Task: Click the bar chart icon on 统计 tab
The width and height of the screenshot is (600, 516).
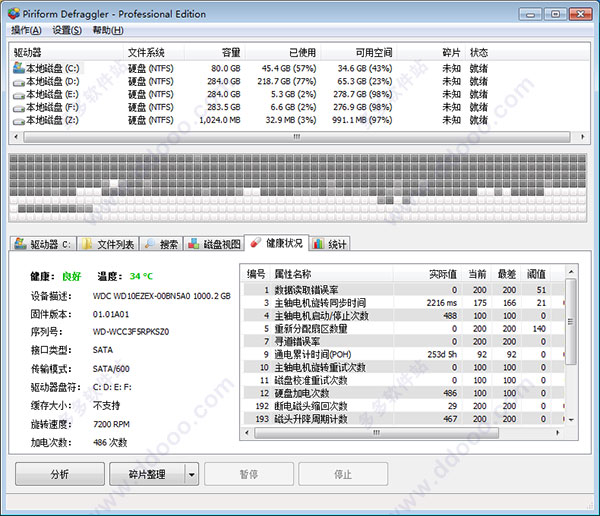Action: point(318,243)
